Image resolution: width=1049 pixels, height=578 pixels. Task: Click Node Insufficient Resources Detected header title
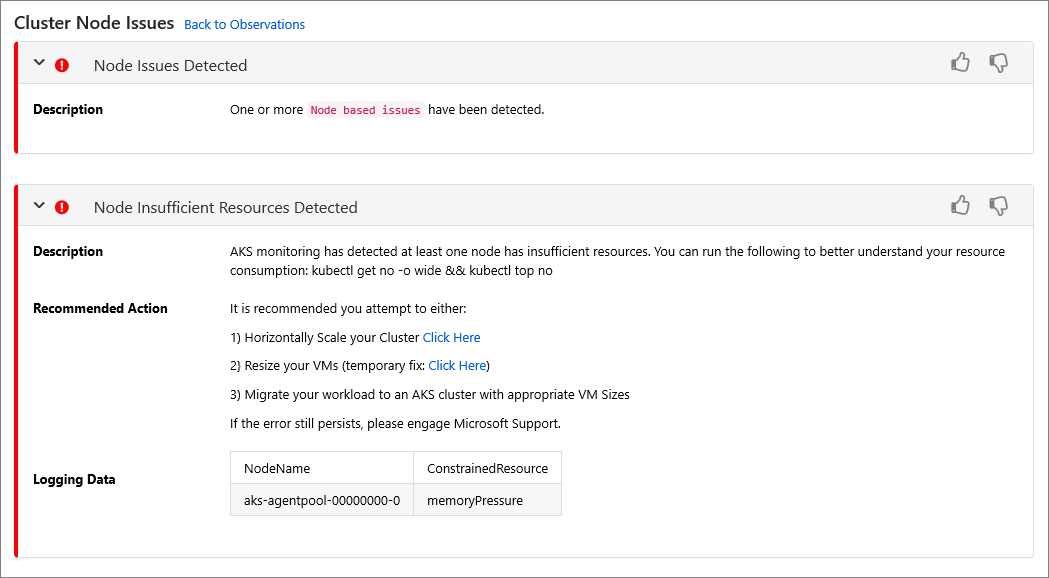click(x=225, y=207)
